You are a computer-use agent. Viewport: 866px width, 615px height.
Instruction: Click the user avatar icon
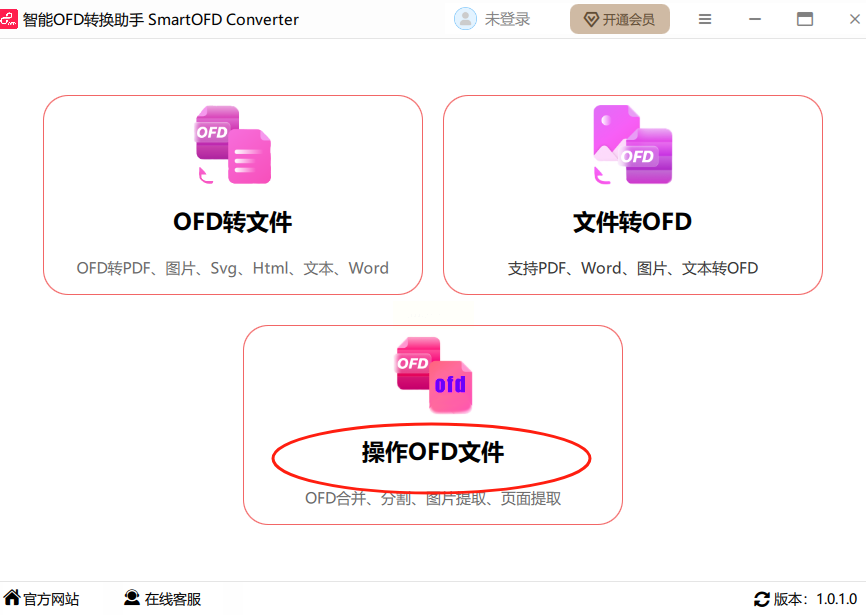coord(465,19)
